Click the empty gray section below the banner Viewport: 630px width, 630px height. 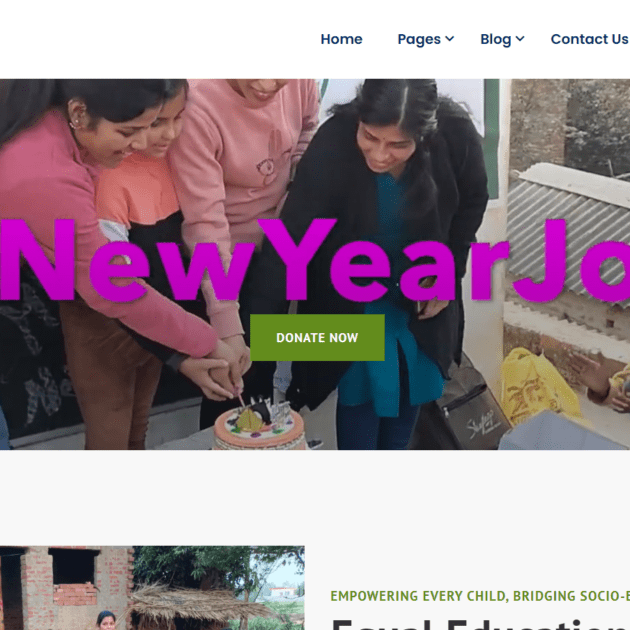(x=315, y=497)
